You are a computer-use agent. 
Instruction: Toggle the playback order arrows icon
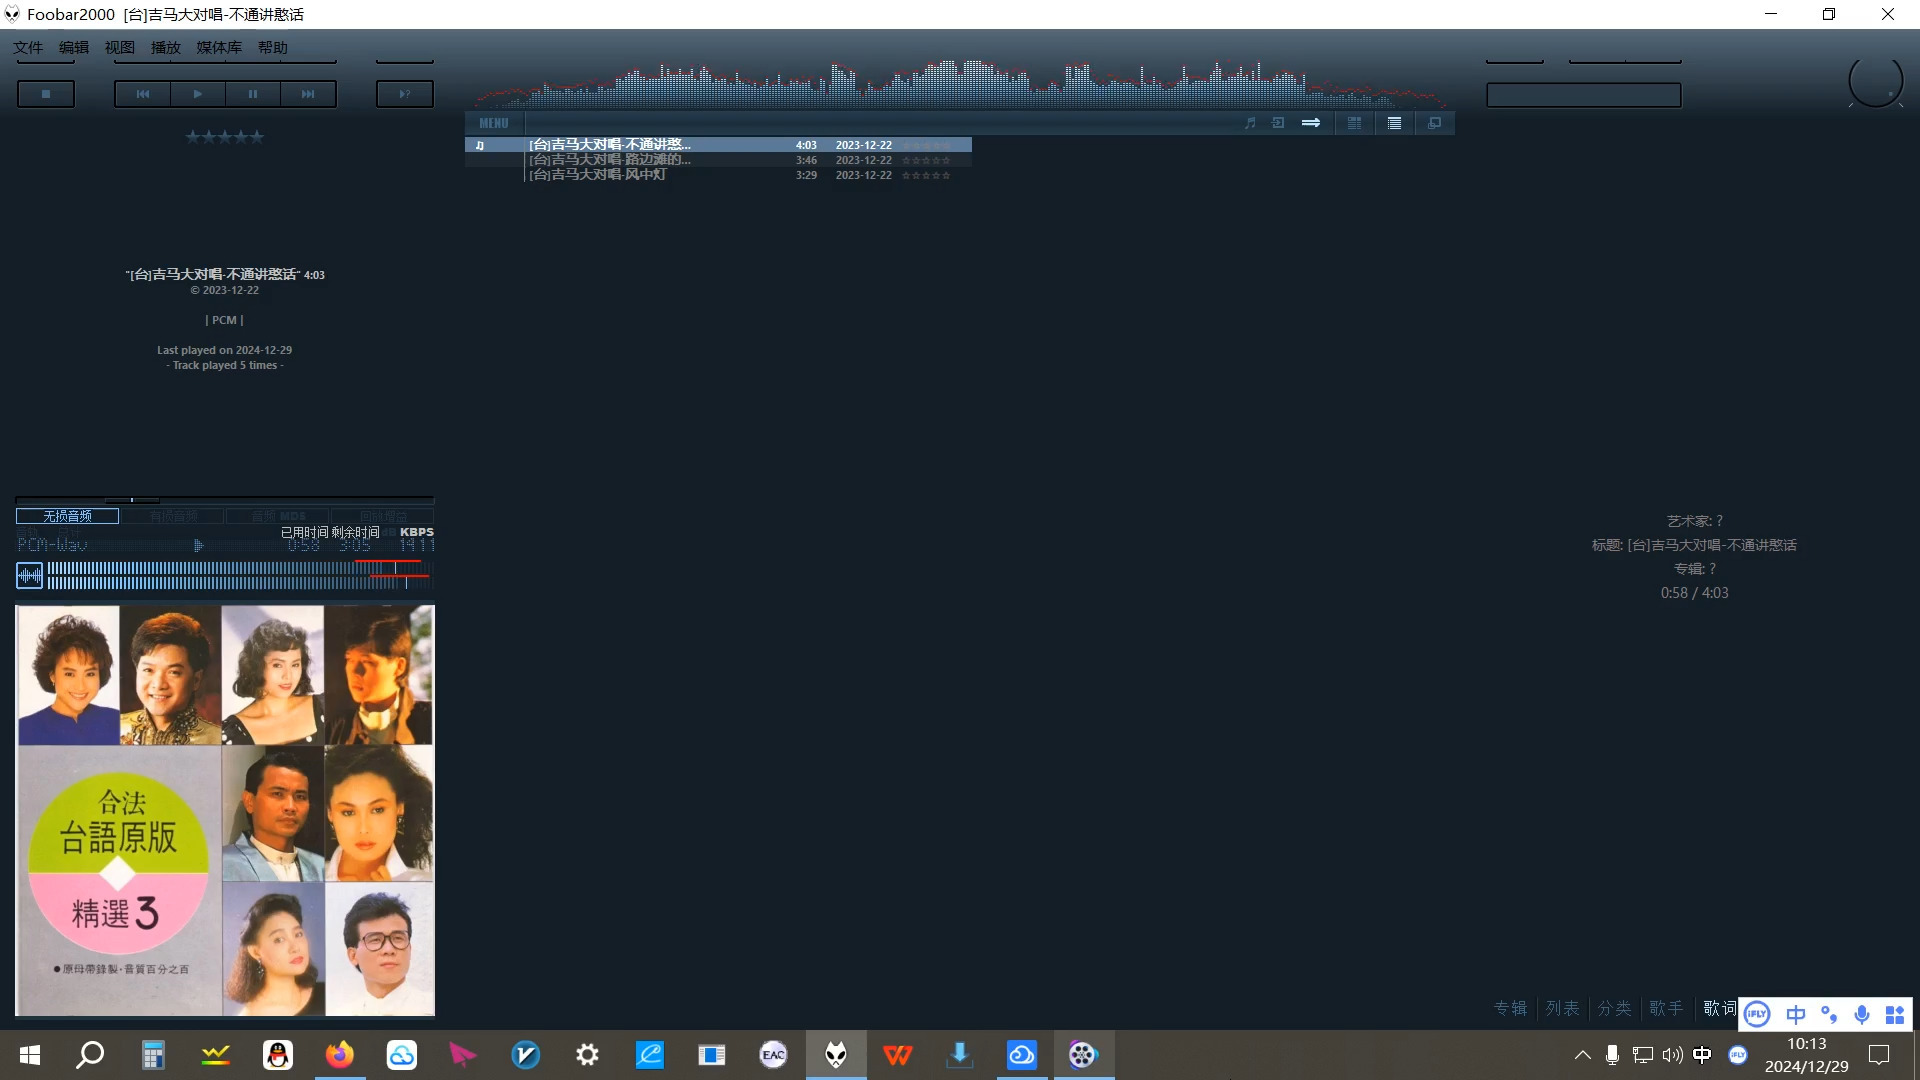1311,123
